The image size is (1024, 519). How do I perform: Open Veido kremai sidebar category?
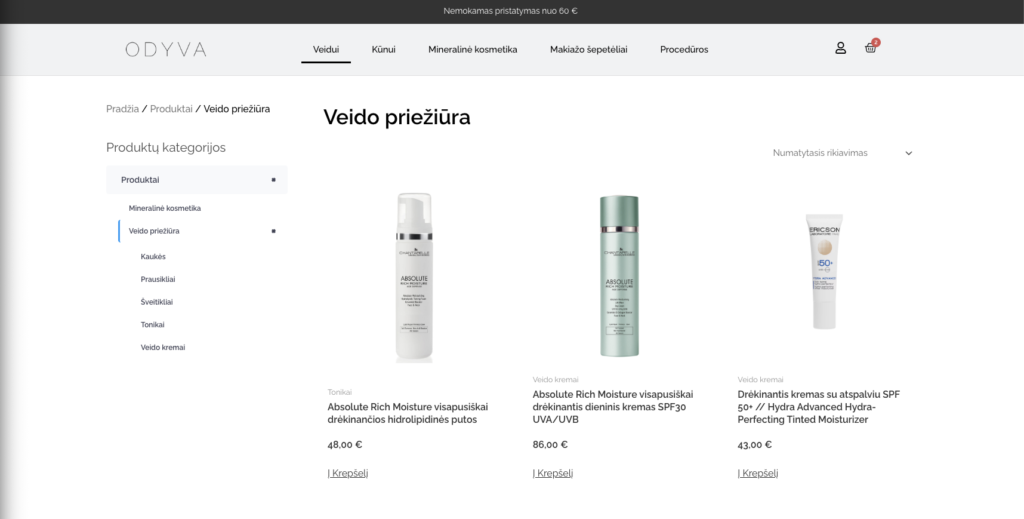point(163,347)
